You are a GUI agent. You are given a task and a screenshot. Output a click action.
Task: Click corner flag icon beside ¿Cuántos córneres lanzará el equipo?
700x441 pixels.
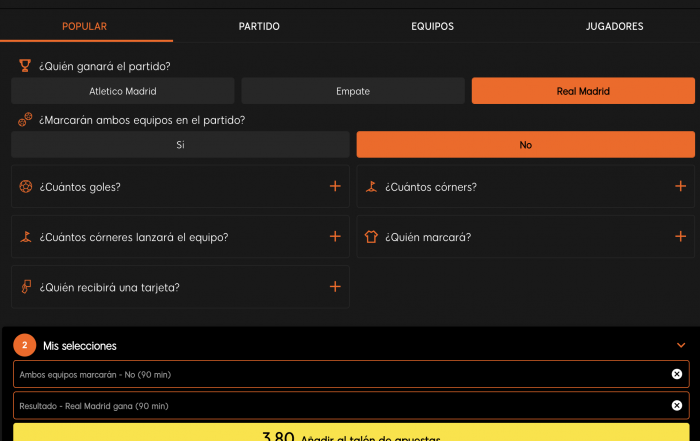point(26,237)
